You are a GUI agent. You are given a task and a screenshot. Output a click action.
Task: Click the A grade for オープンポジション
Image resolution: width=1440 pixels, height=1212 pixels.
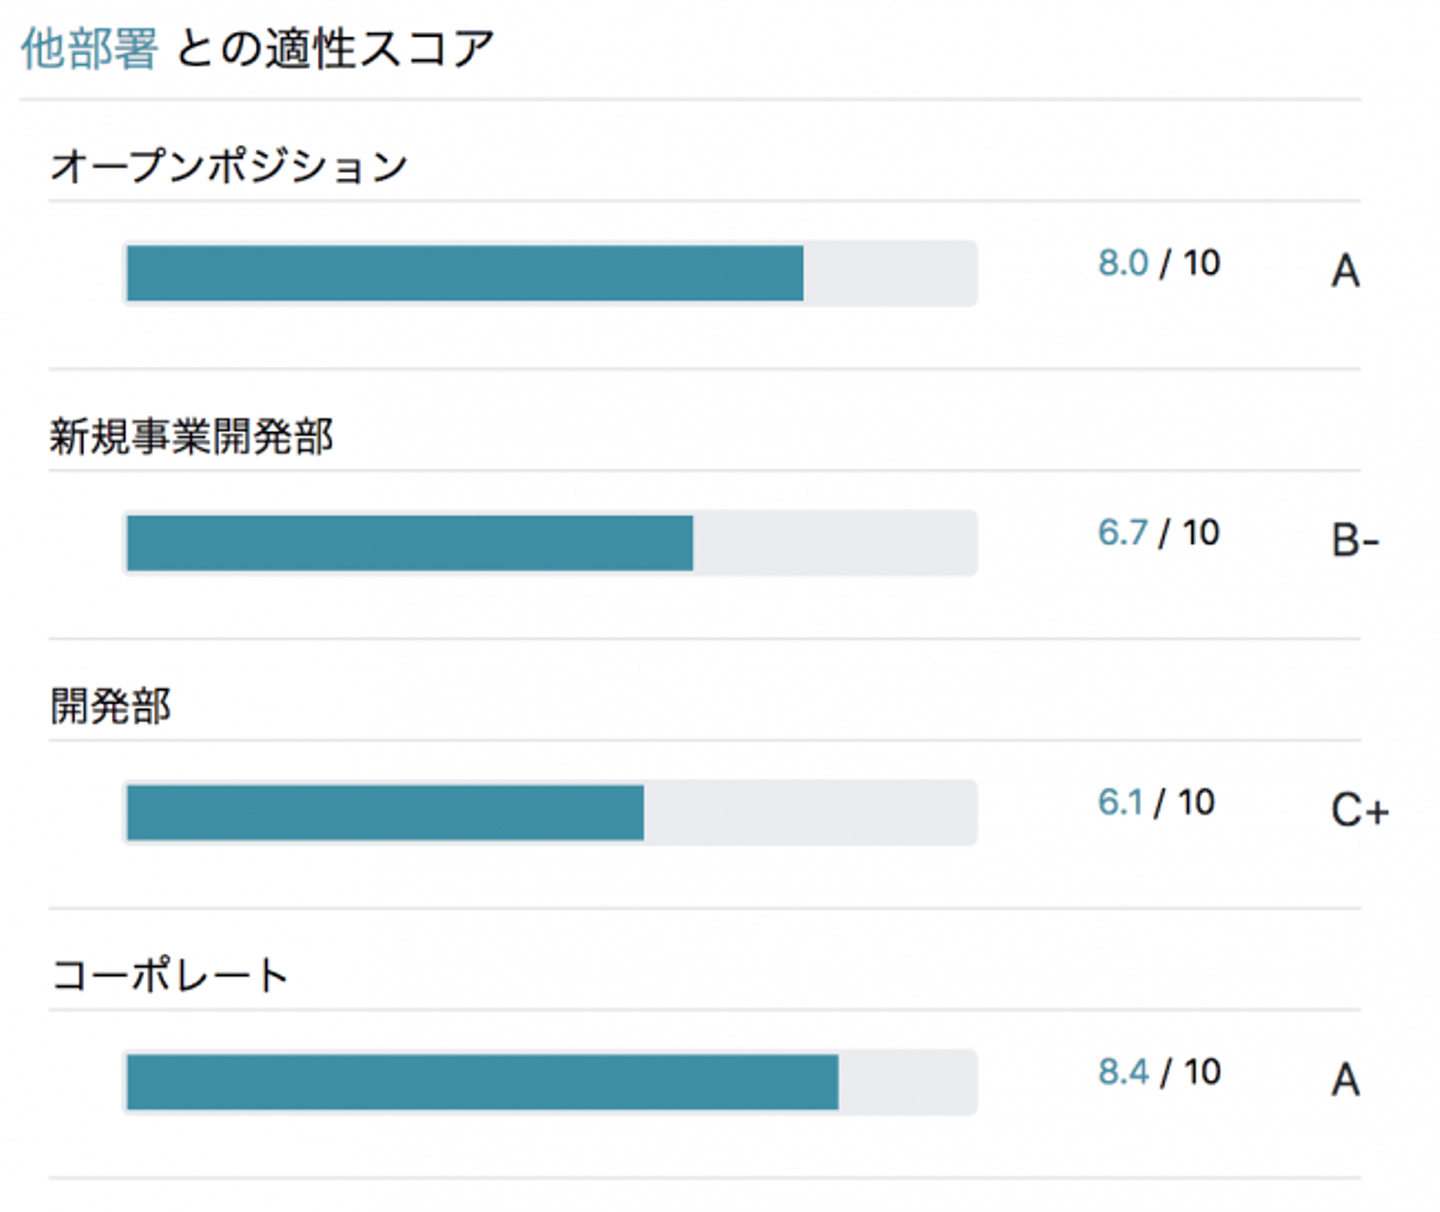pos(1345,272)
